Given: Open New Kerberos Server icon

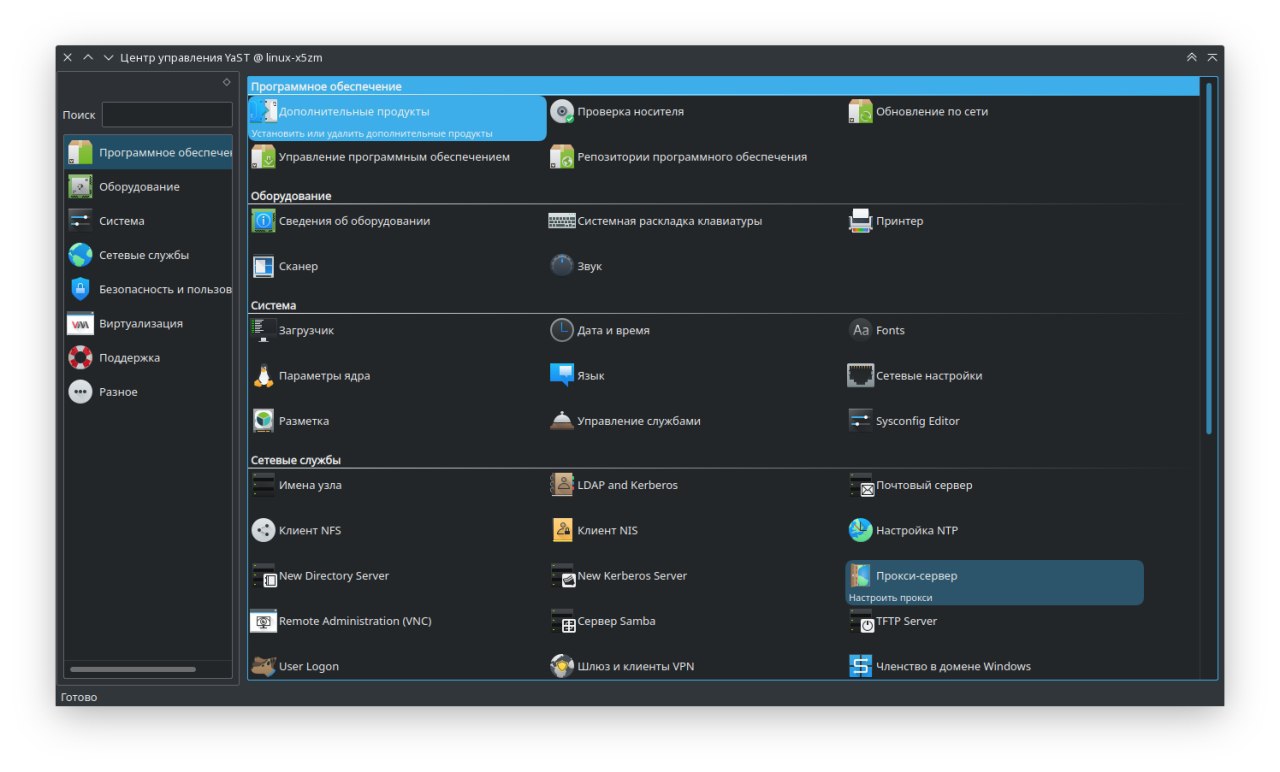Looking at the screenshot, I should [x=562, y=576].
